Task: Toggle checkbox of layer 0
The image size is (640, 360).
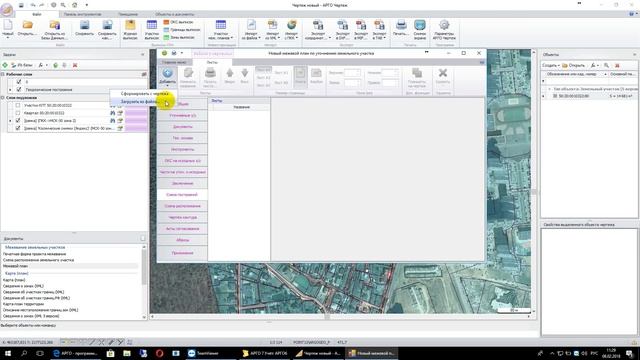Action: pos(18,82)
